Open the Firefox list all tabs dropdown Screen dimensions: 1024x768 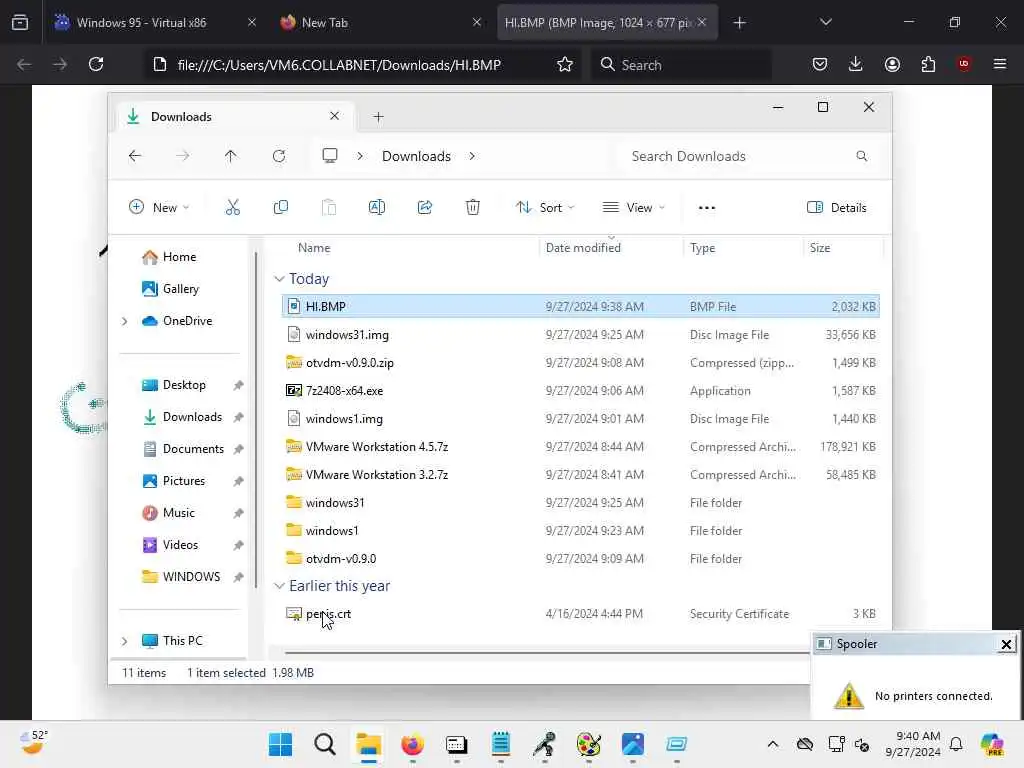coord(825,22)
